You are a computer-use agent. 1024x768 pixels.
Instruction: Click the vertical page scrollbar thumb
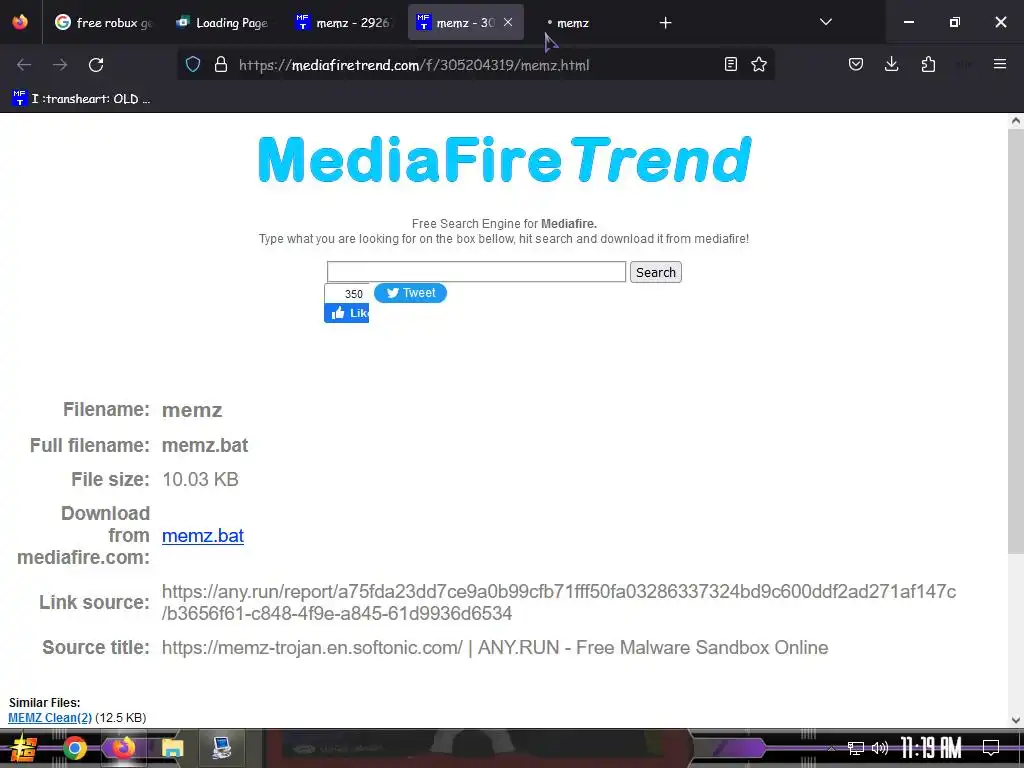(1016, 340)
